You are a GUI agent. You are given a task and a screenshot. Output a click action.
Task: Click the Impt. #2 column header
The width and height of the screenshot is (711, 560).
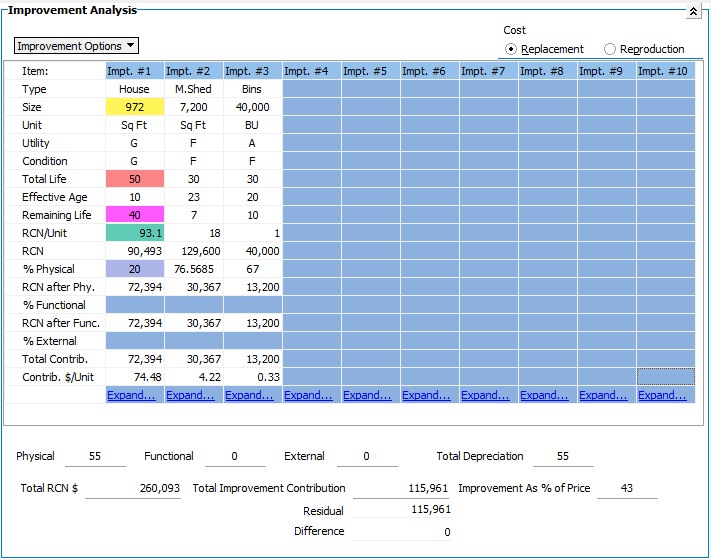[x=194, y=71]
